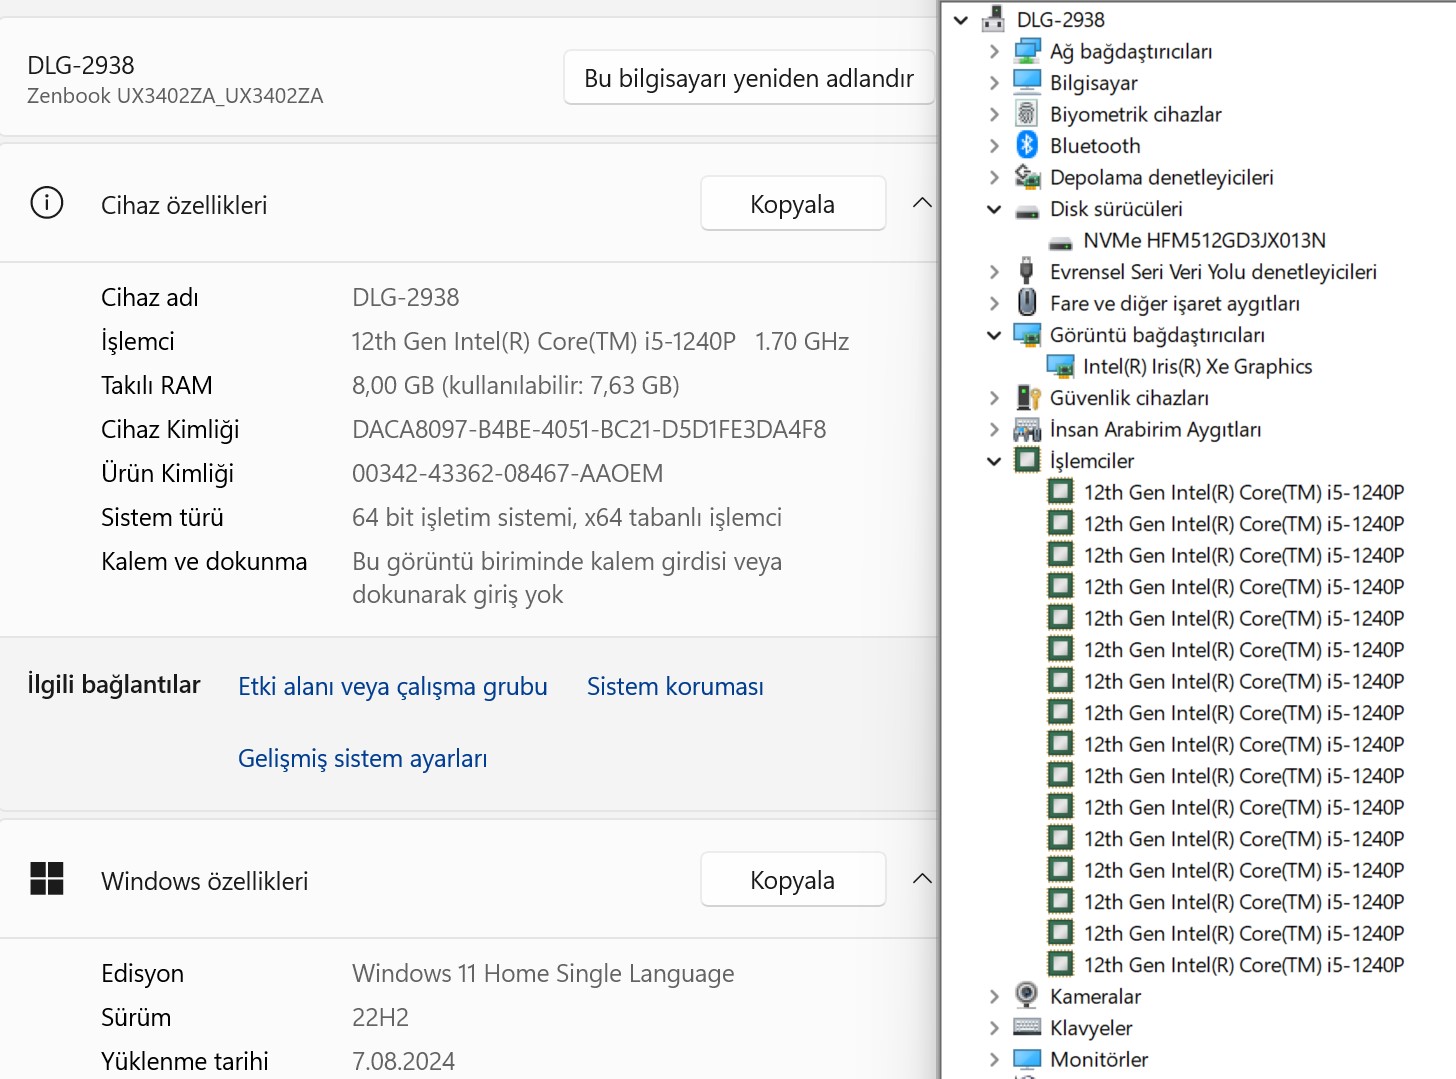Click the Monitörler screen icon
Viewport: 1456px width, 1079px height.
coord(1027,1059)
